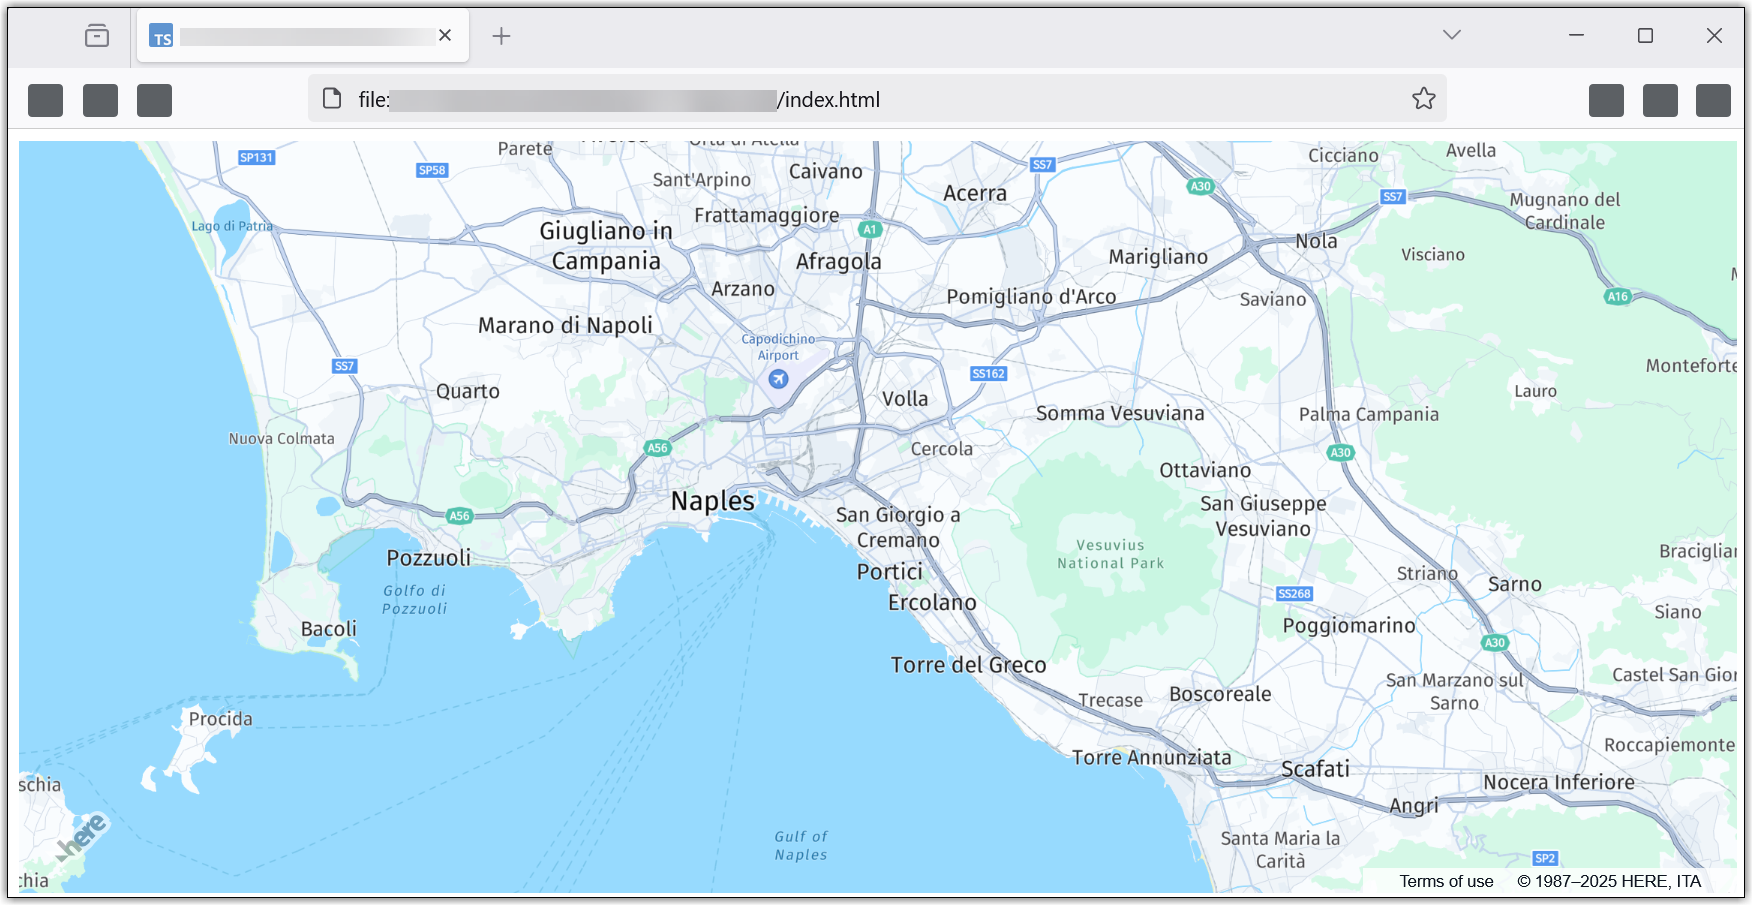Screen dimensions: 1753x906
Task: Click the SS268 road shield
Action: (1294, 594)
